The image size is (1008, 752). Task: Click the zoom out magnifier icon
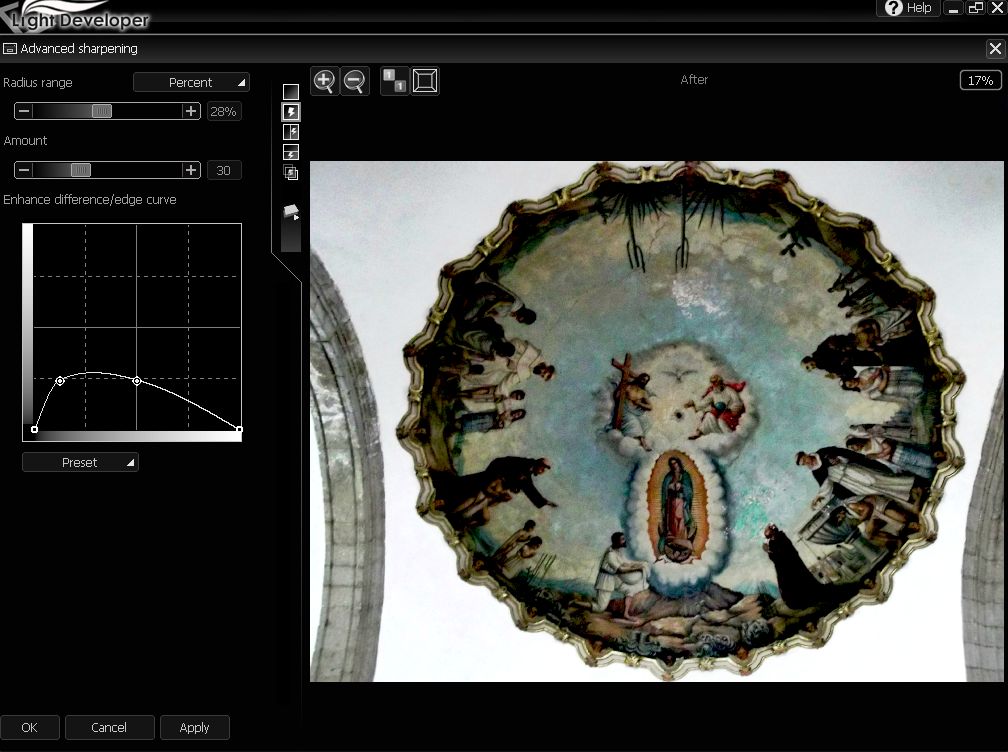point(355,81)
